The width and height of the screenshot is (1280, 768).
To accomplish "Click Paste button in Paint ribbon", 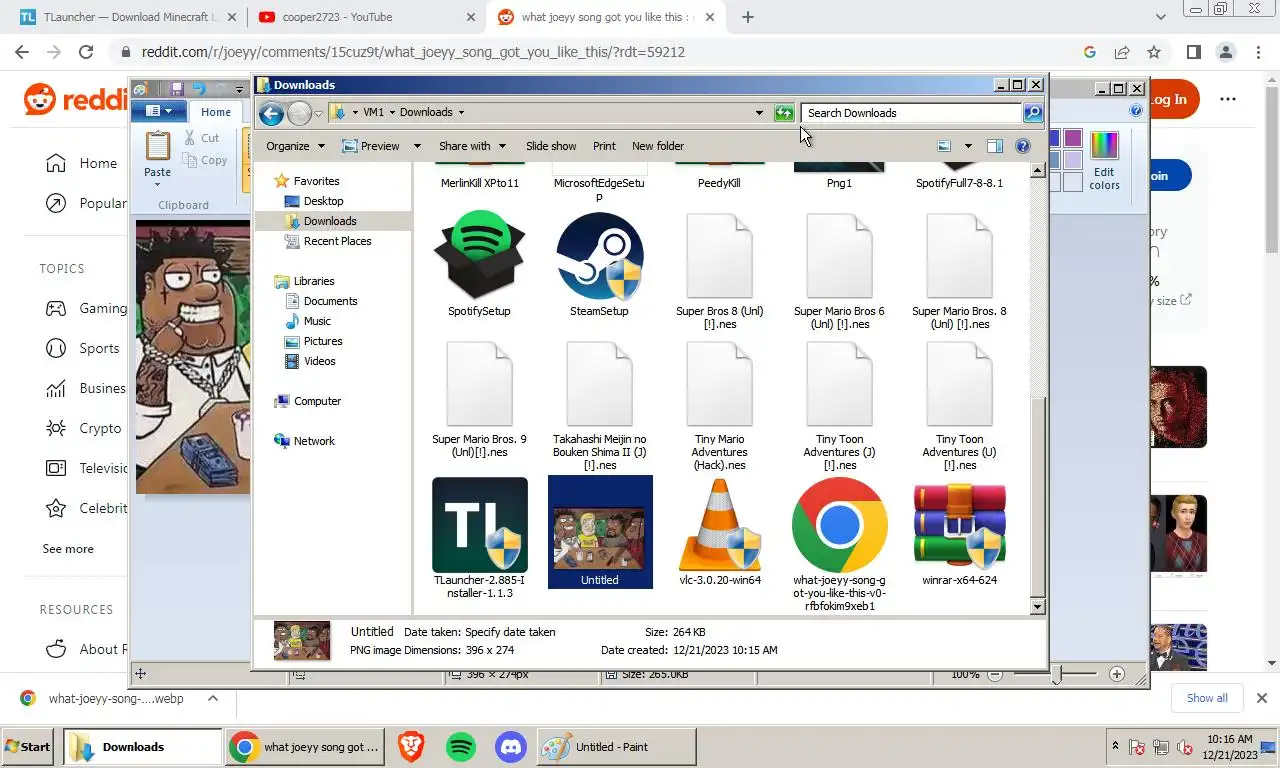I will click(157, 158).
